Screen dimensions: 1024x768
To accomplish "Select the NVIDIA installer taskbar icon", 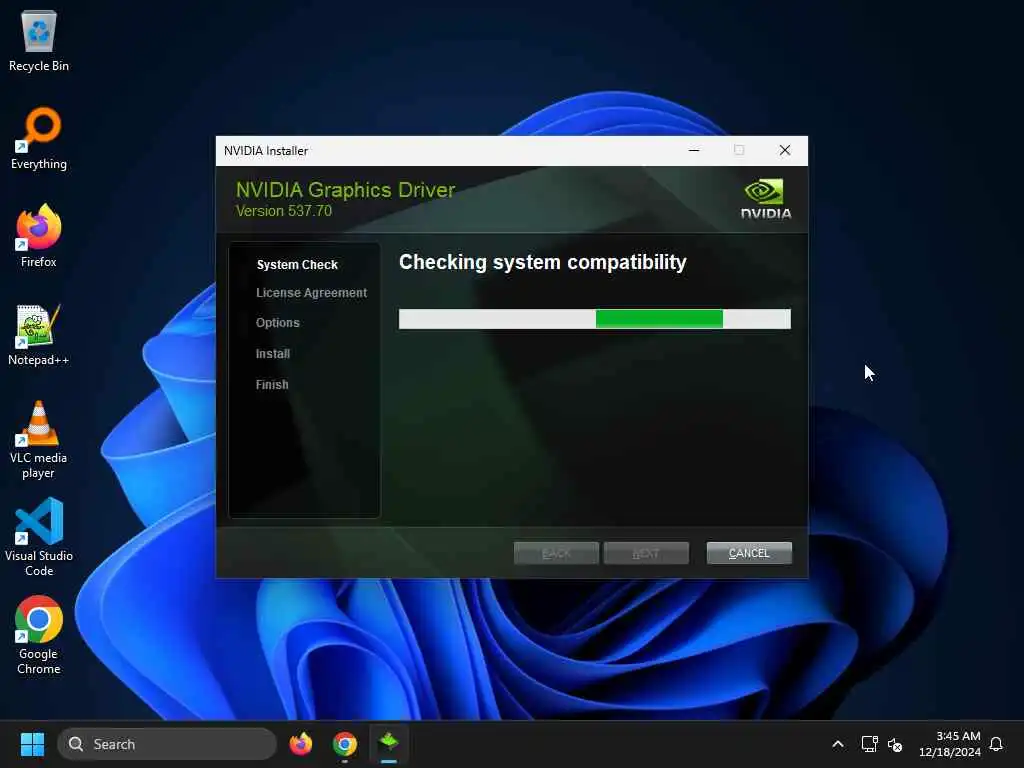I will pyautogui.click(x=389, y=743).
